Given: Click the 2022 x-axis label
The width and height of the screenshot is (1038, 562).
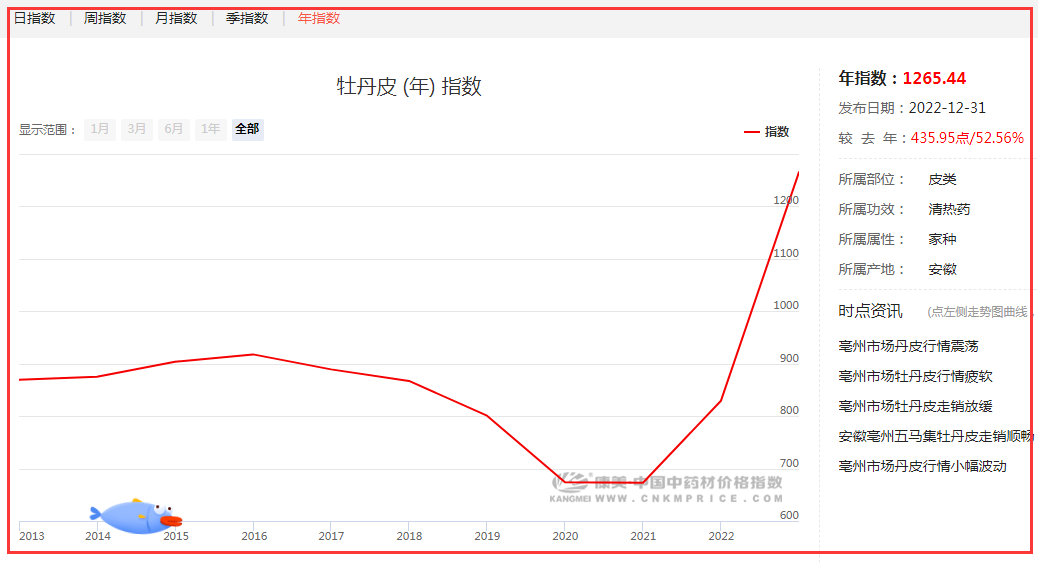Looking at the screenshot, I should (x=721, y=536).
